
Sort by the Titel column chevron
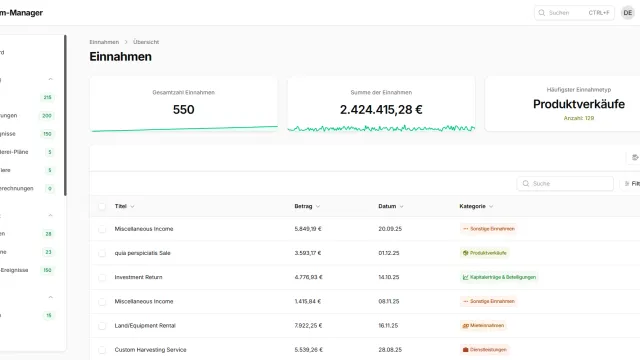(132, 207)
